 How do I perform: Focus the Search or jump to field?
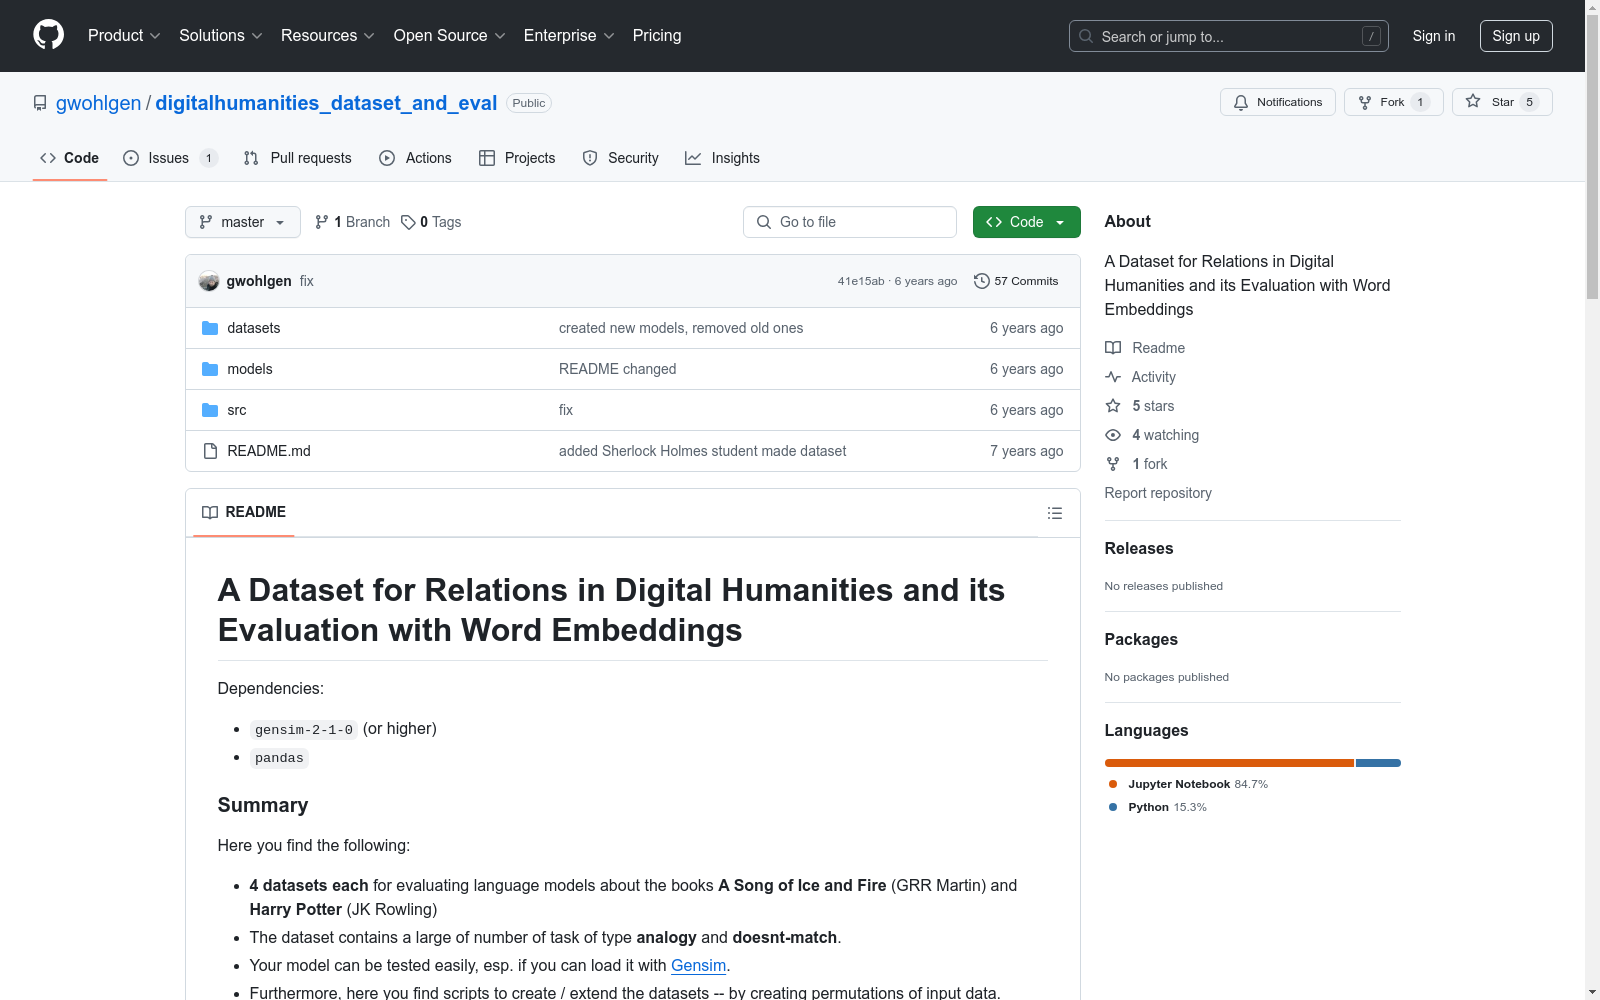pyautogui.click(x=1229, y=36)
